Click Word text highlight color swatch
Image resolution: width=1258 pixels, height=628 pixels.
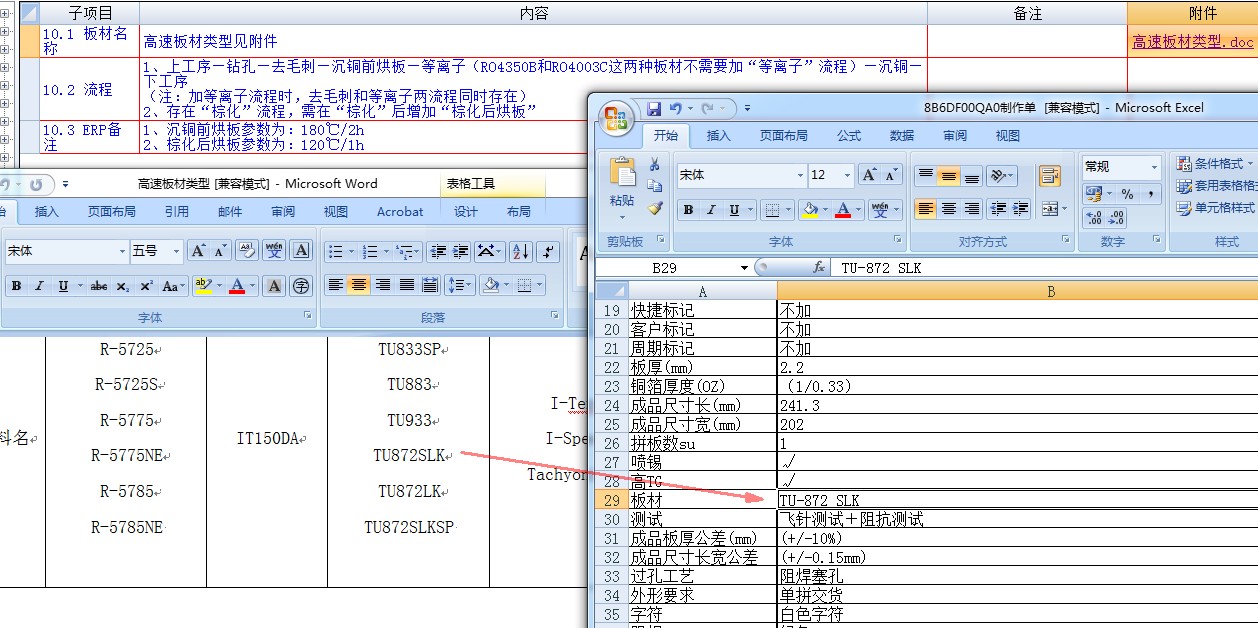202,286
